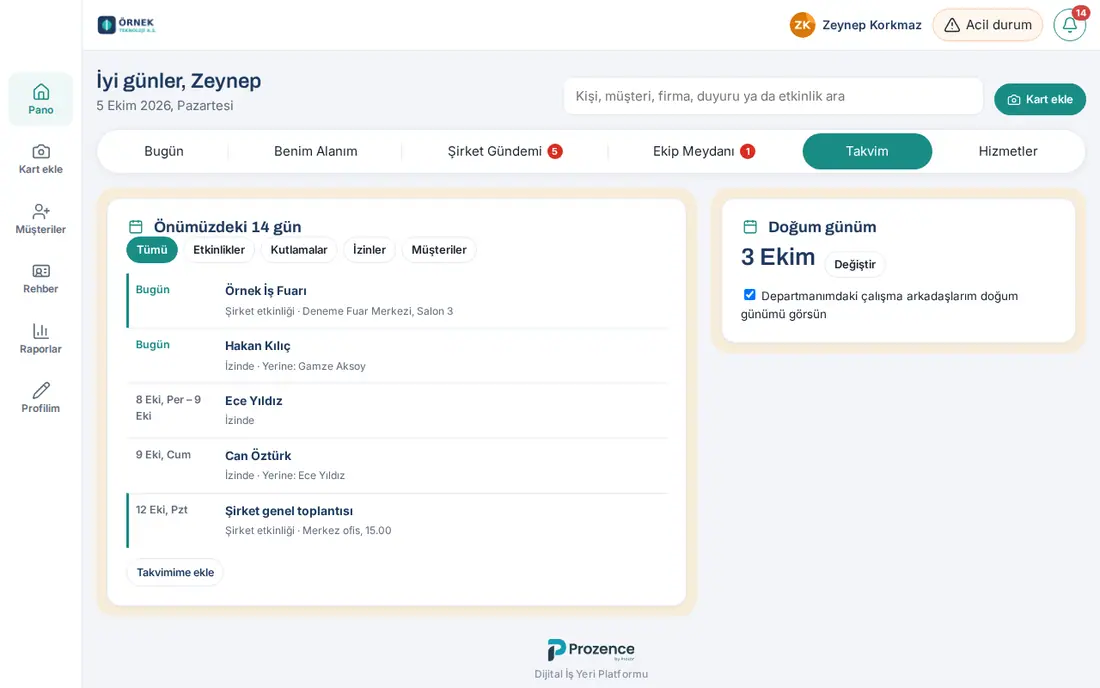
Task: Open Ece Yıldız leave entry
Action: (397, 410)
